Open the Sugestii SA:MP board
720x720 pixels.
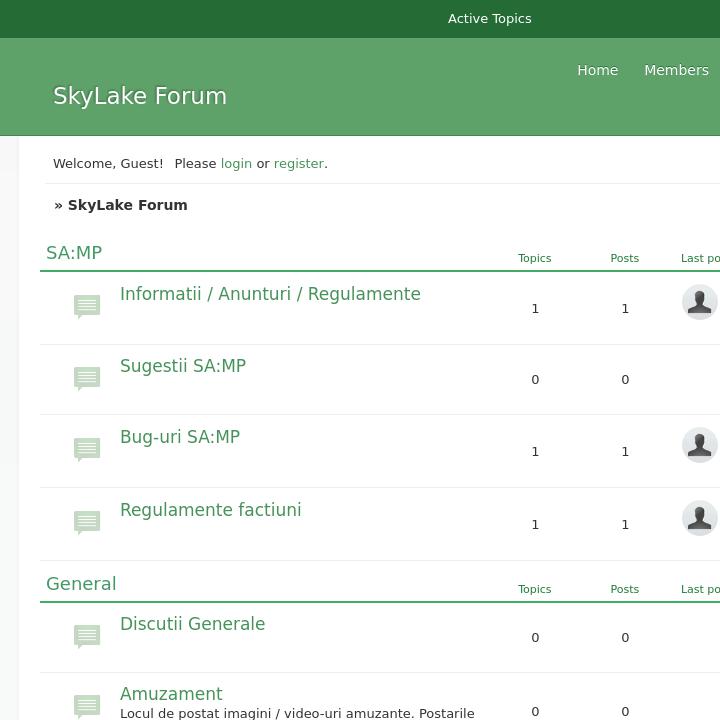[183, 366]
